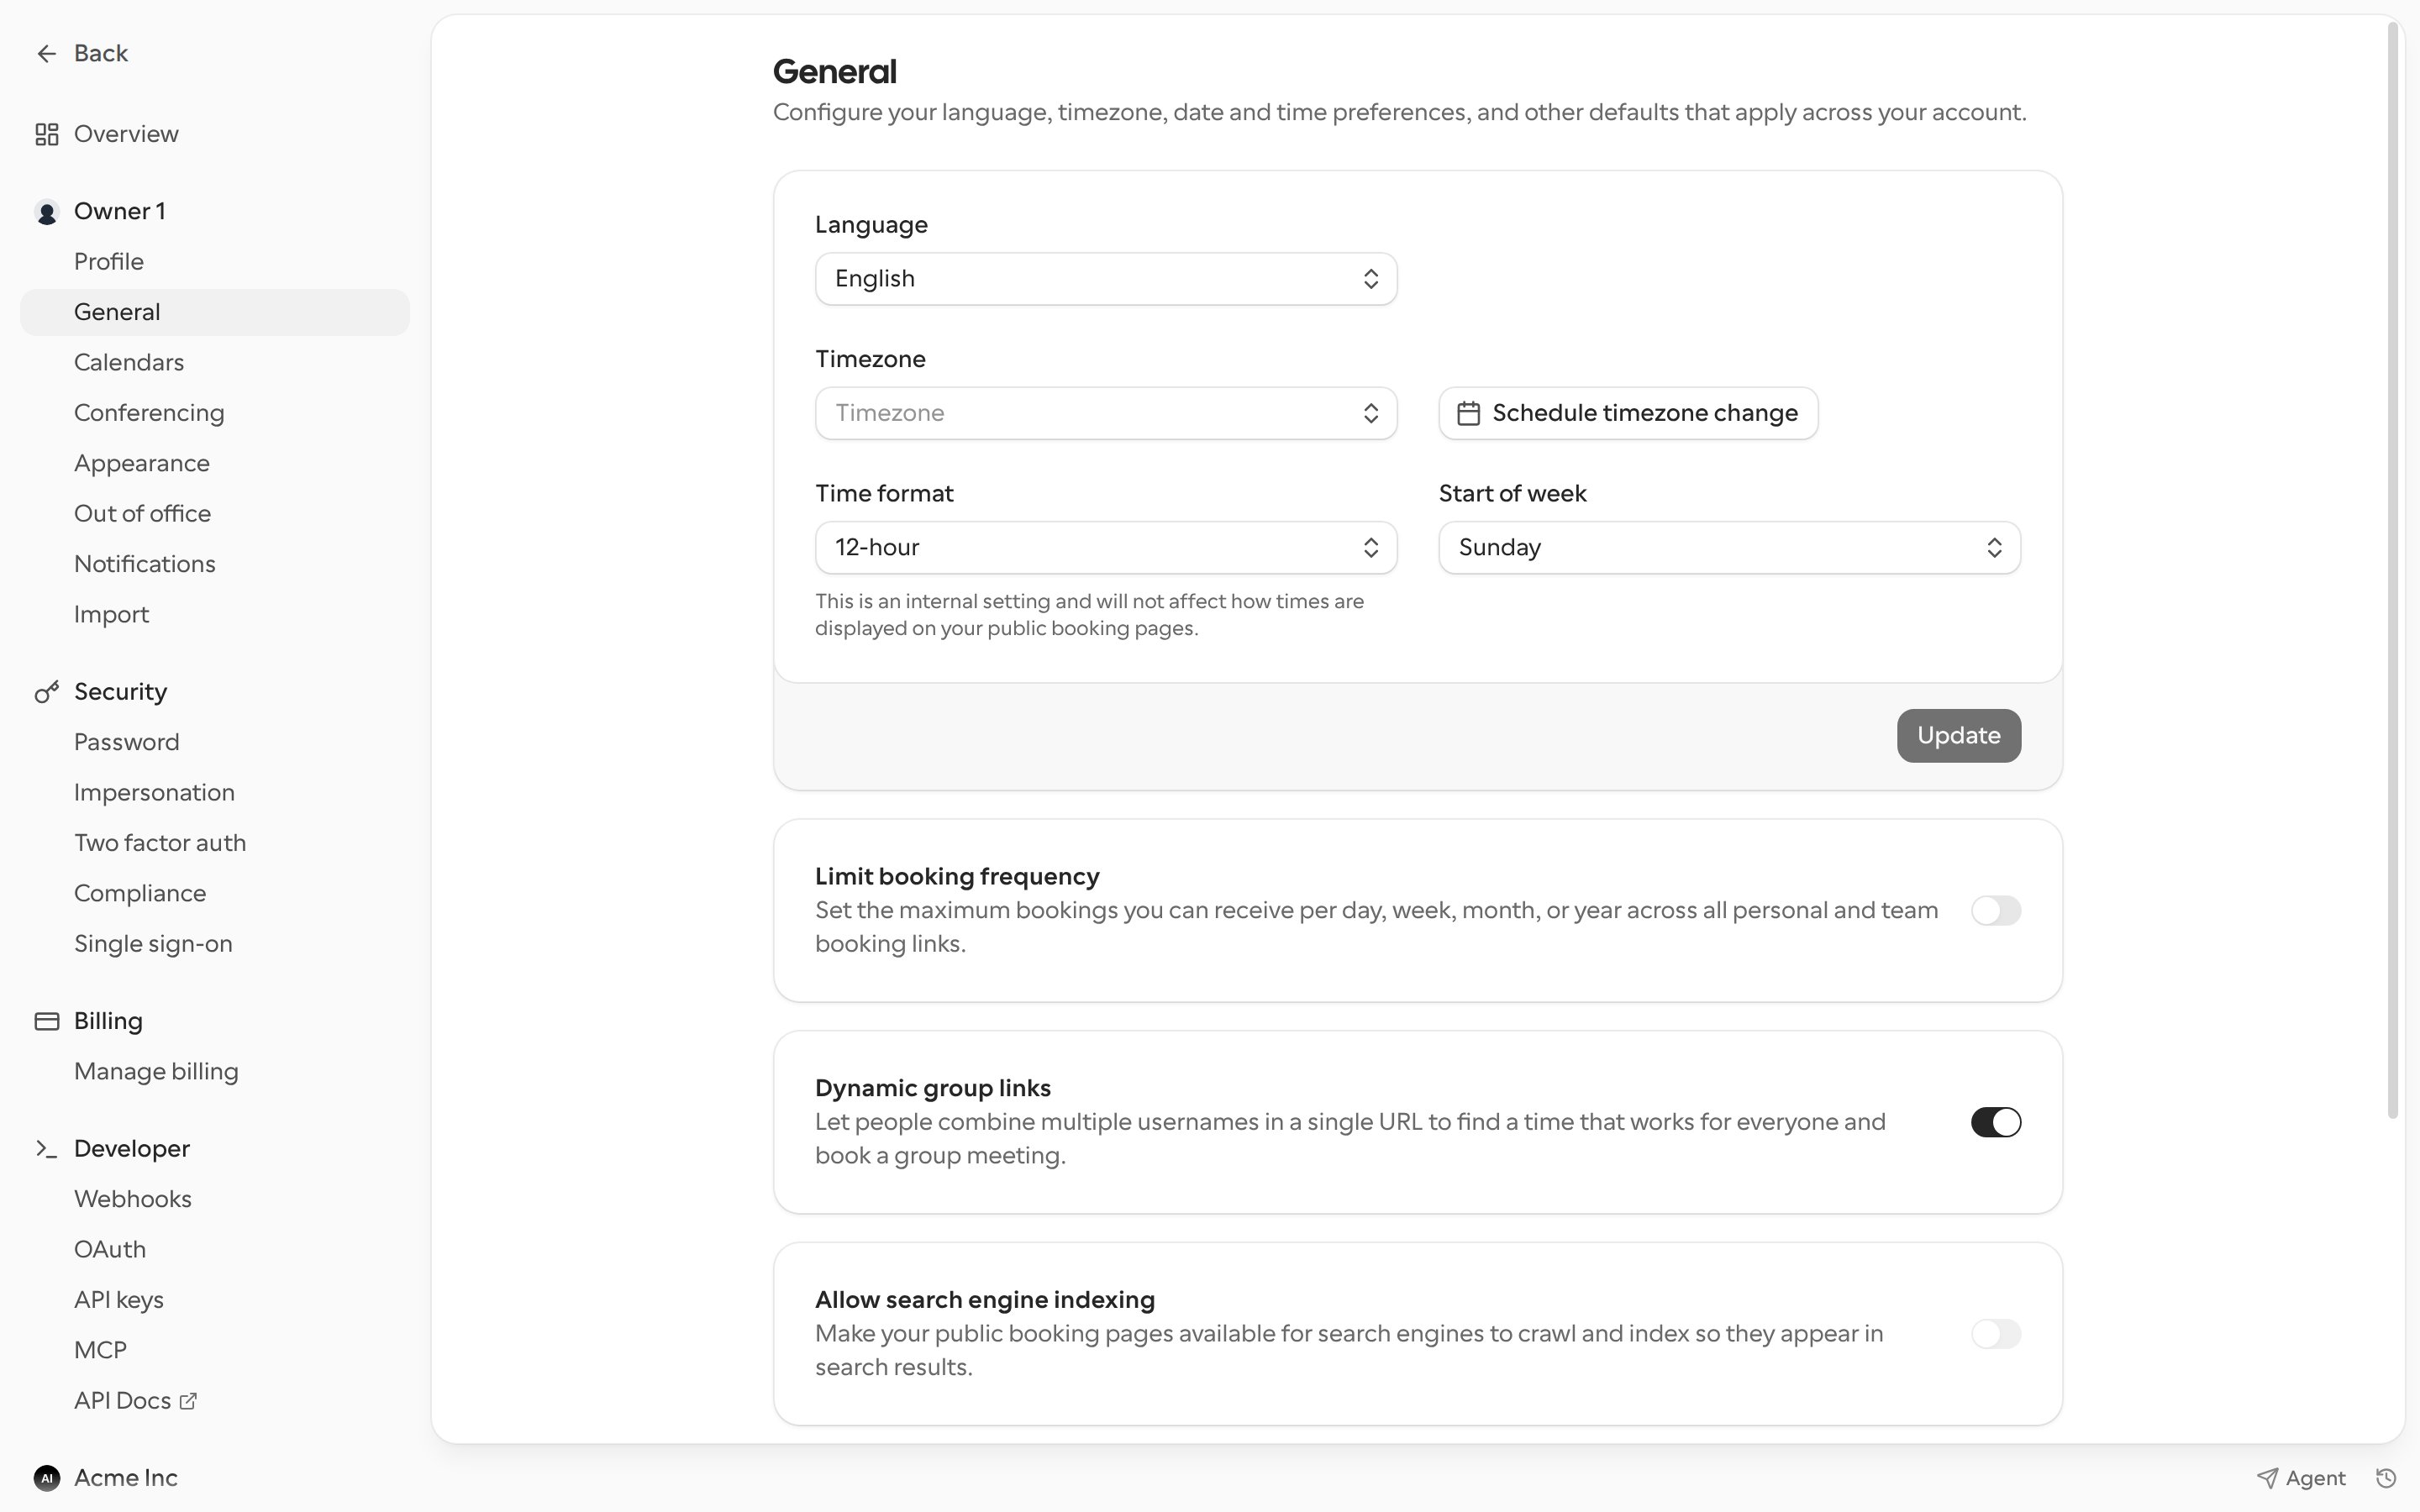Toggle Allow search engine indexing on
The image size is (2420, 1512).
point(1995,1334)
